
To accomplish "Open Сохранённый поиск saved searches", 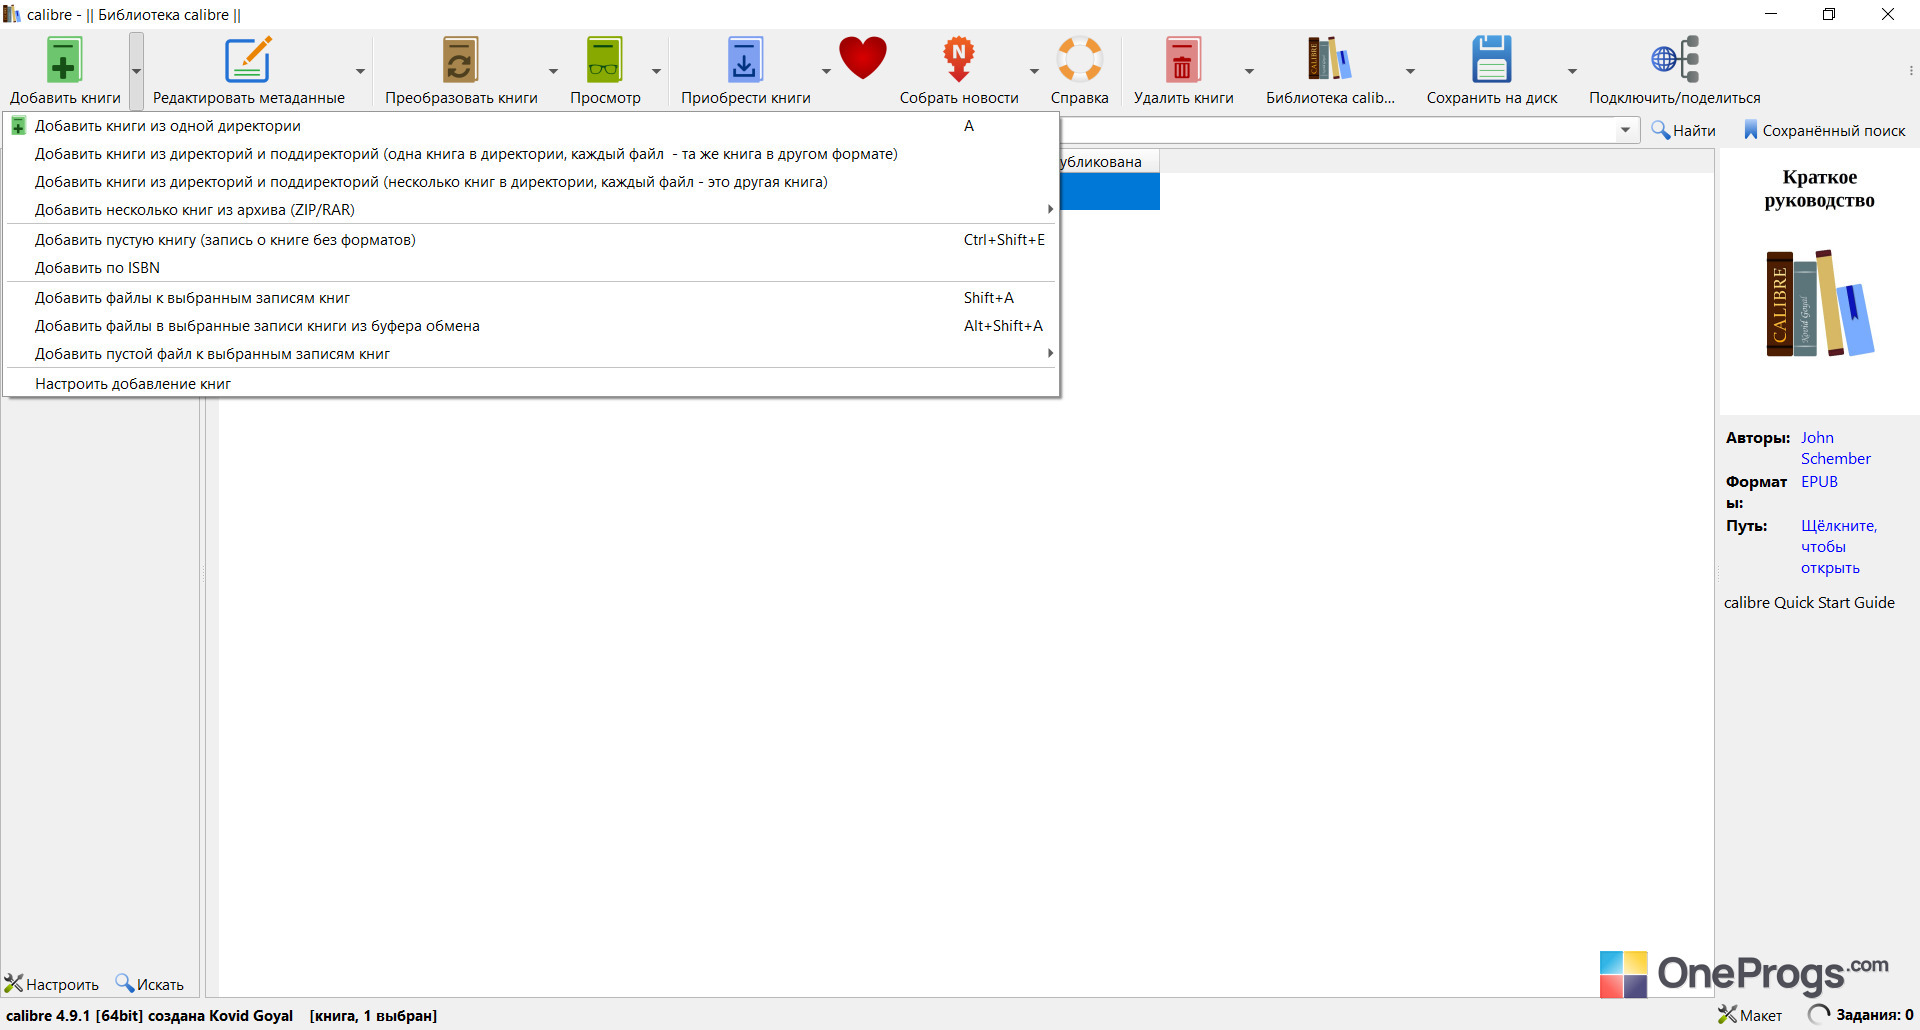I will click(1825, 131).
